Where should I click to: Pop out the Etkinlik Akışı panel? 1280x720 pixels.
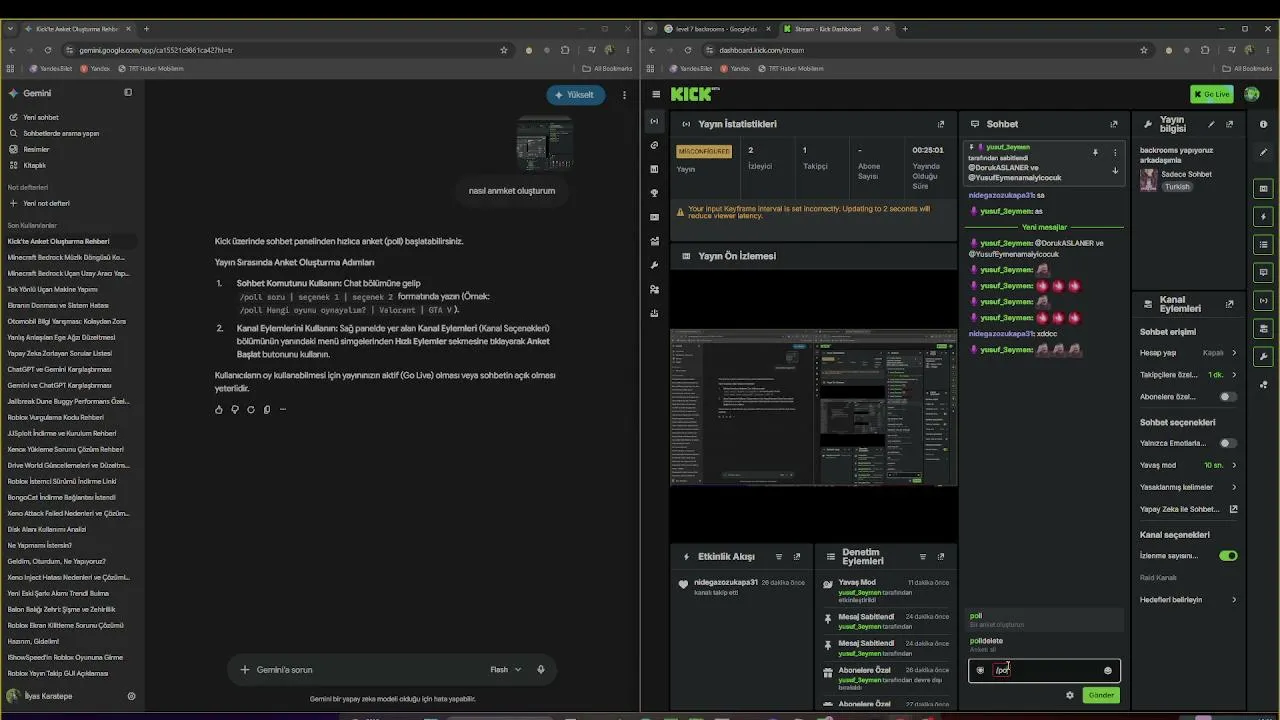point(797,557)
